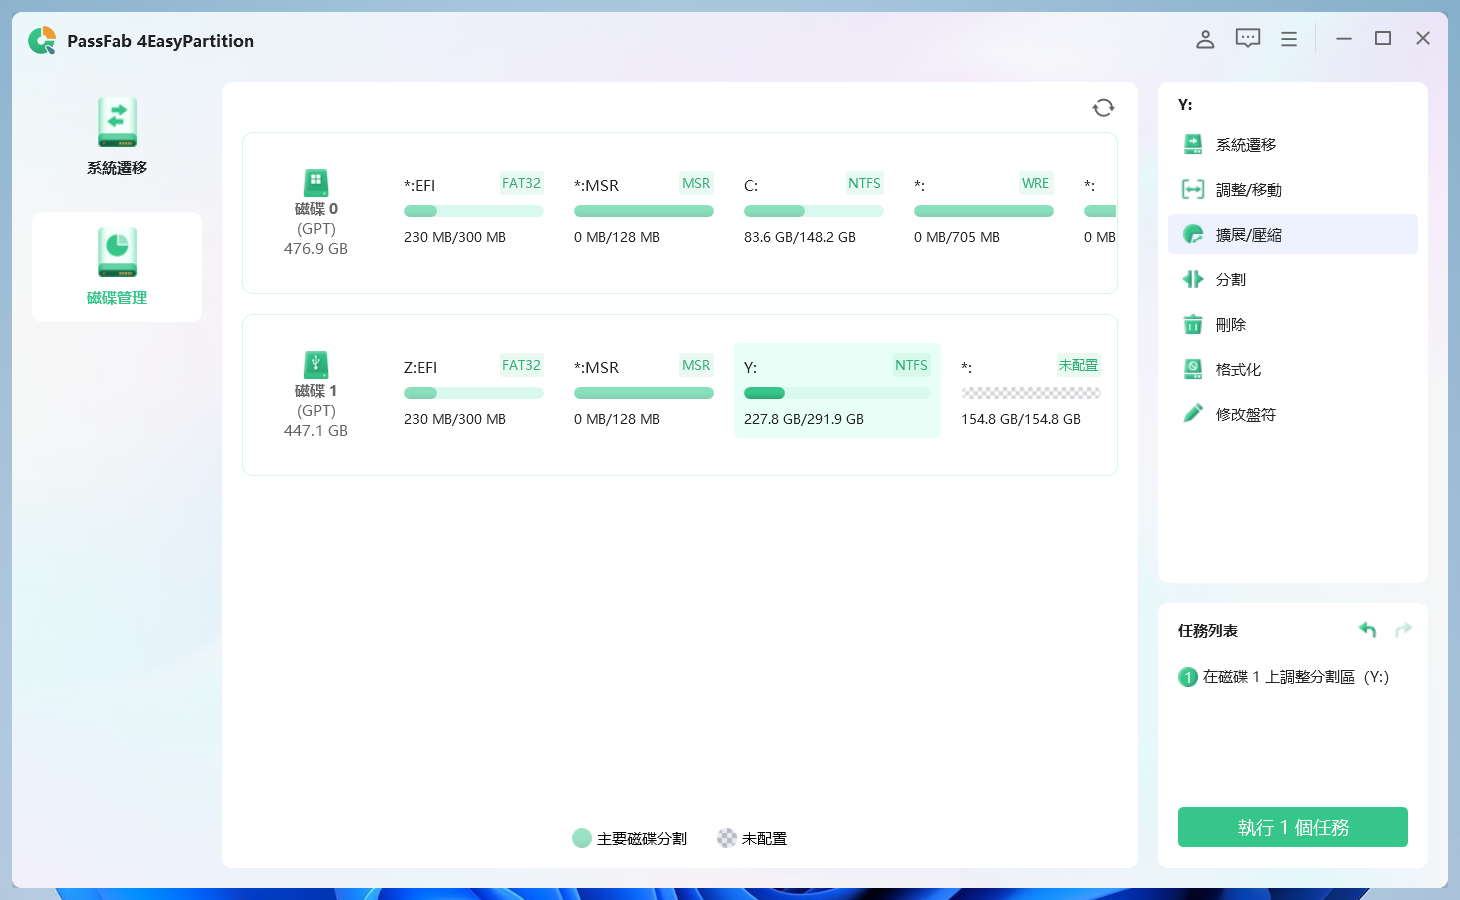Open the feedback chat icon

click(x=1247, y=39)
